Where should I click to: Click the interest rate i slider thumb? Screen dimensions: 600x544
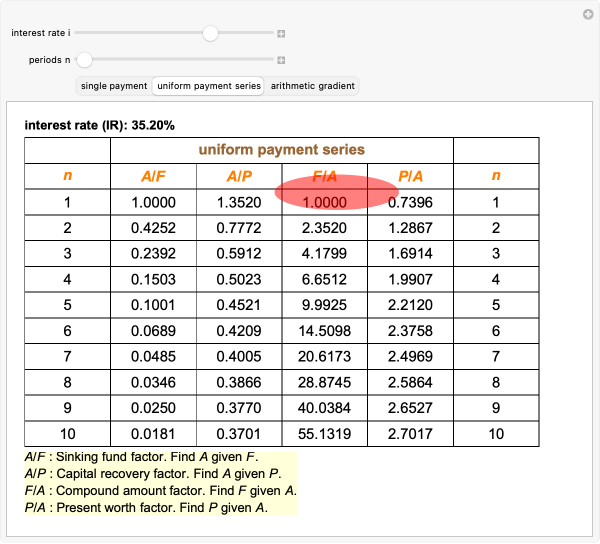point(210,33)
